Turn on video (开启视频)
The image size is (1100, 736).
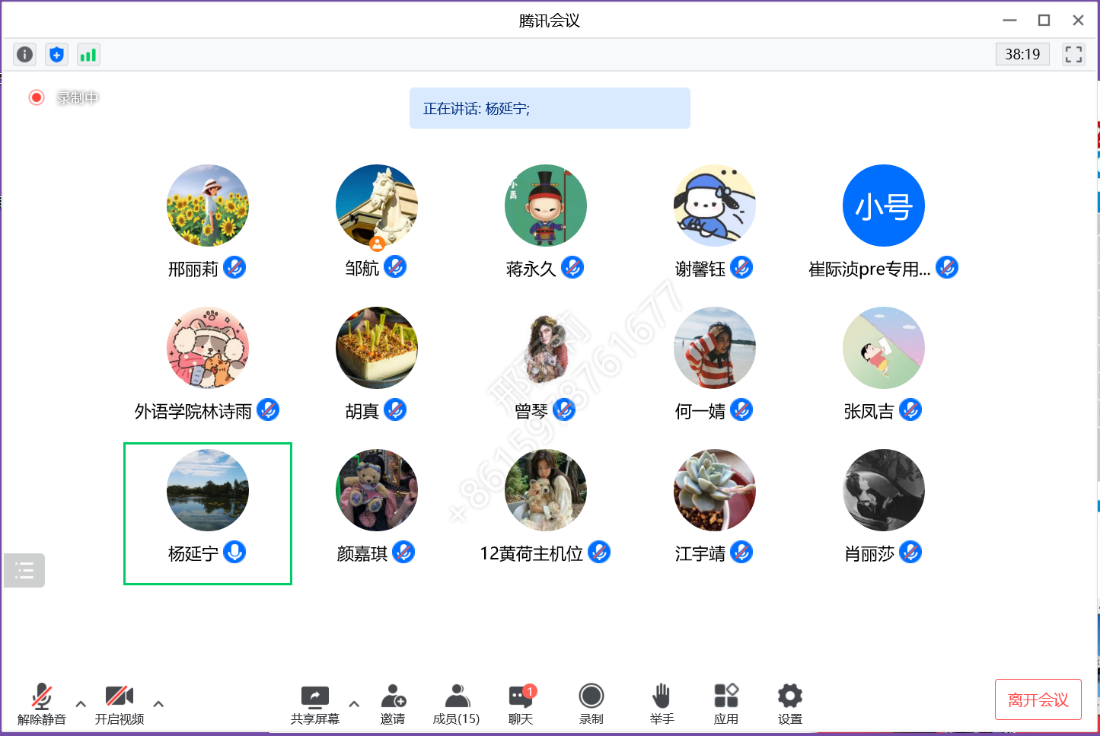tap(119, 703)
